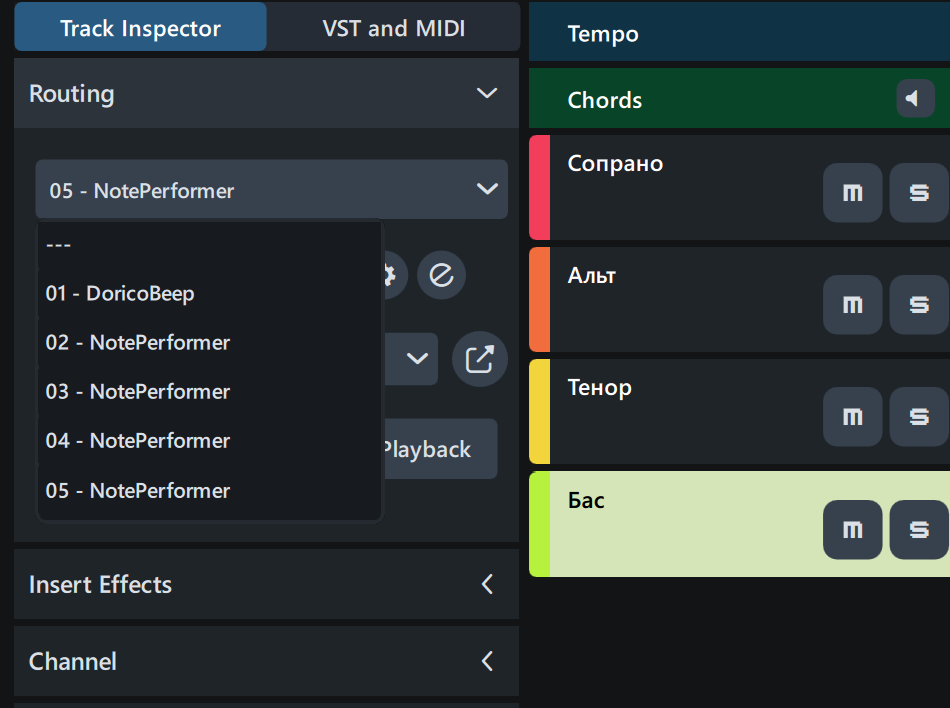950x708 pixels.
Task: Click the red Сопрано track color strip
Action: pyautogui.click(x=539, y=187)
